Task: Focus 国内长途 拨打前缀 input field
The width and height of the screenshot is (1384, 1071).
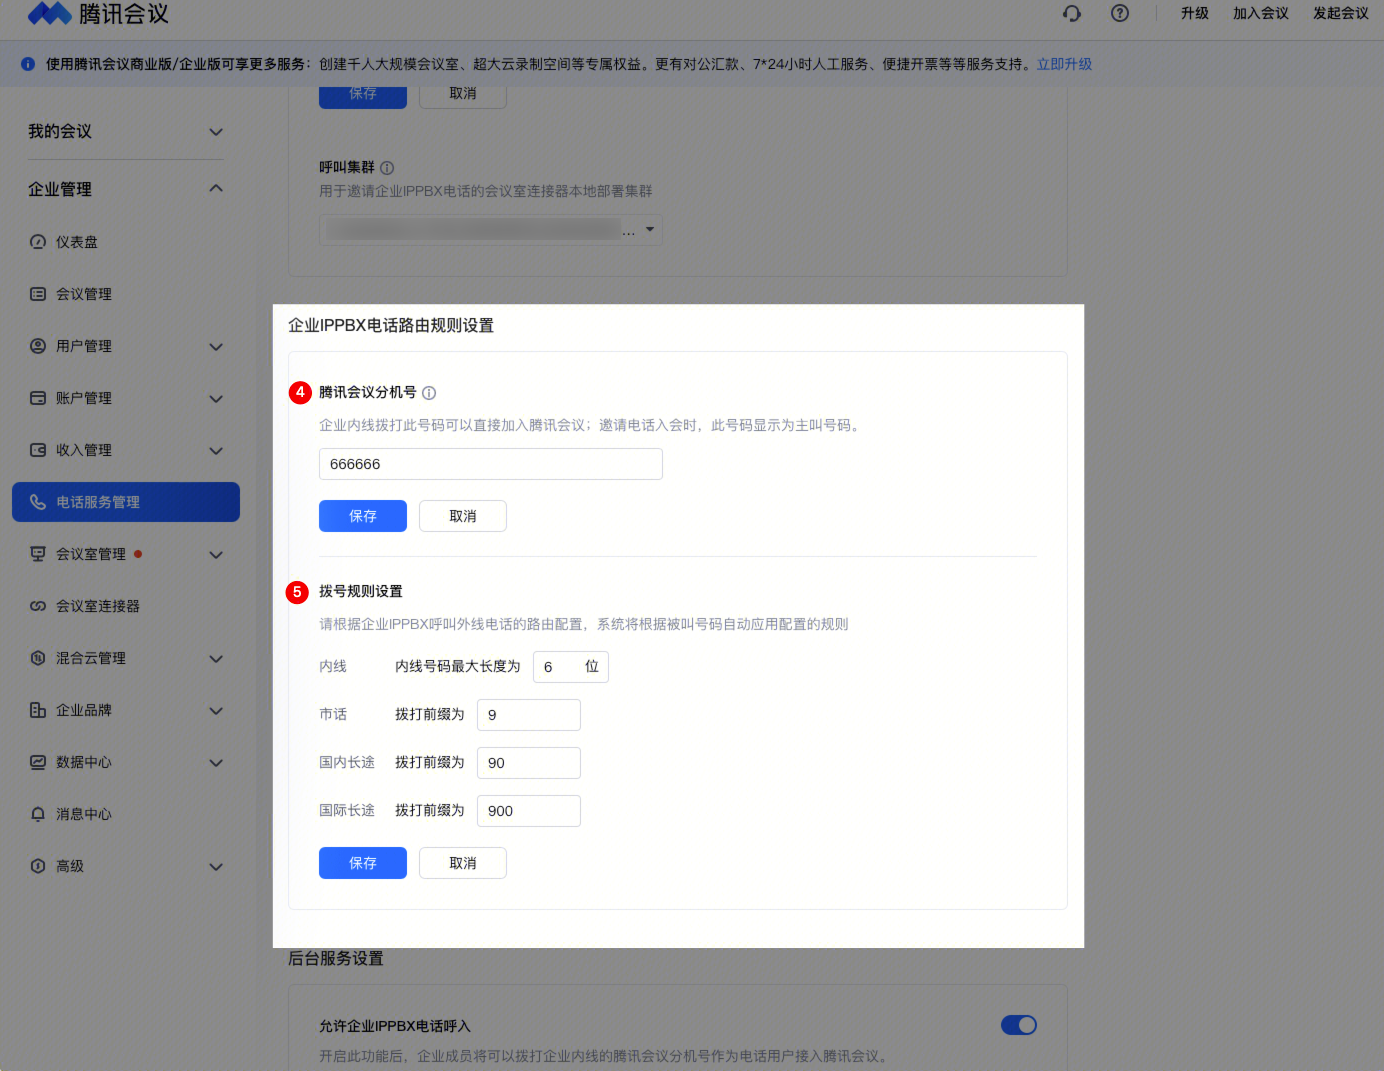Action: [x=528, y=763]
